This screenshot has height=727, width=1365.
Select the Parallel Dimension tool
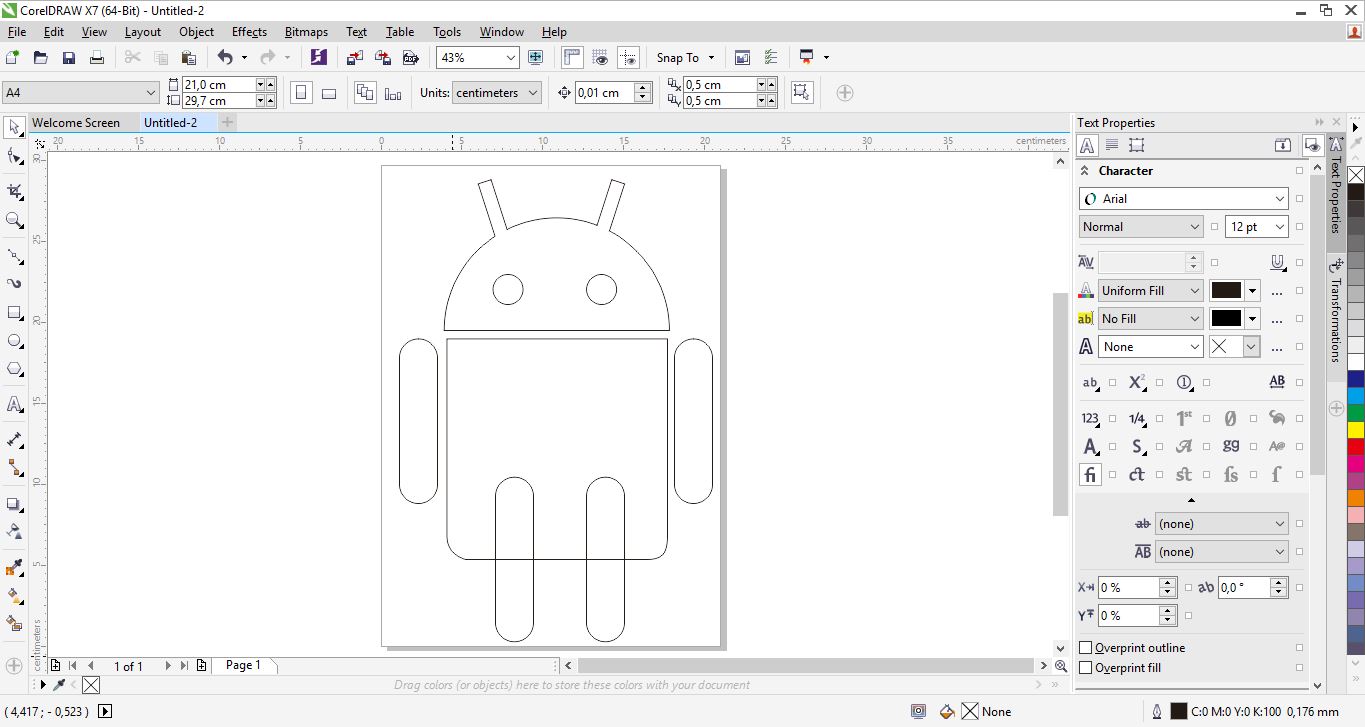point(14,440)
